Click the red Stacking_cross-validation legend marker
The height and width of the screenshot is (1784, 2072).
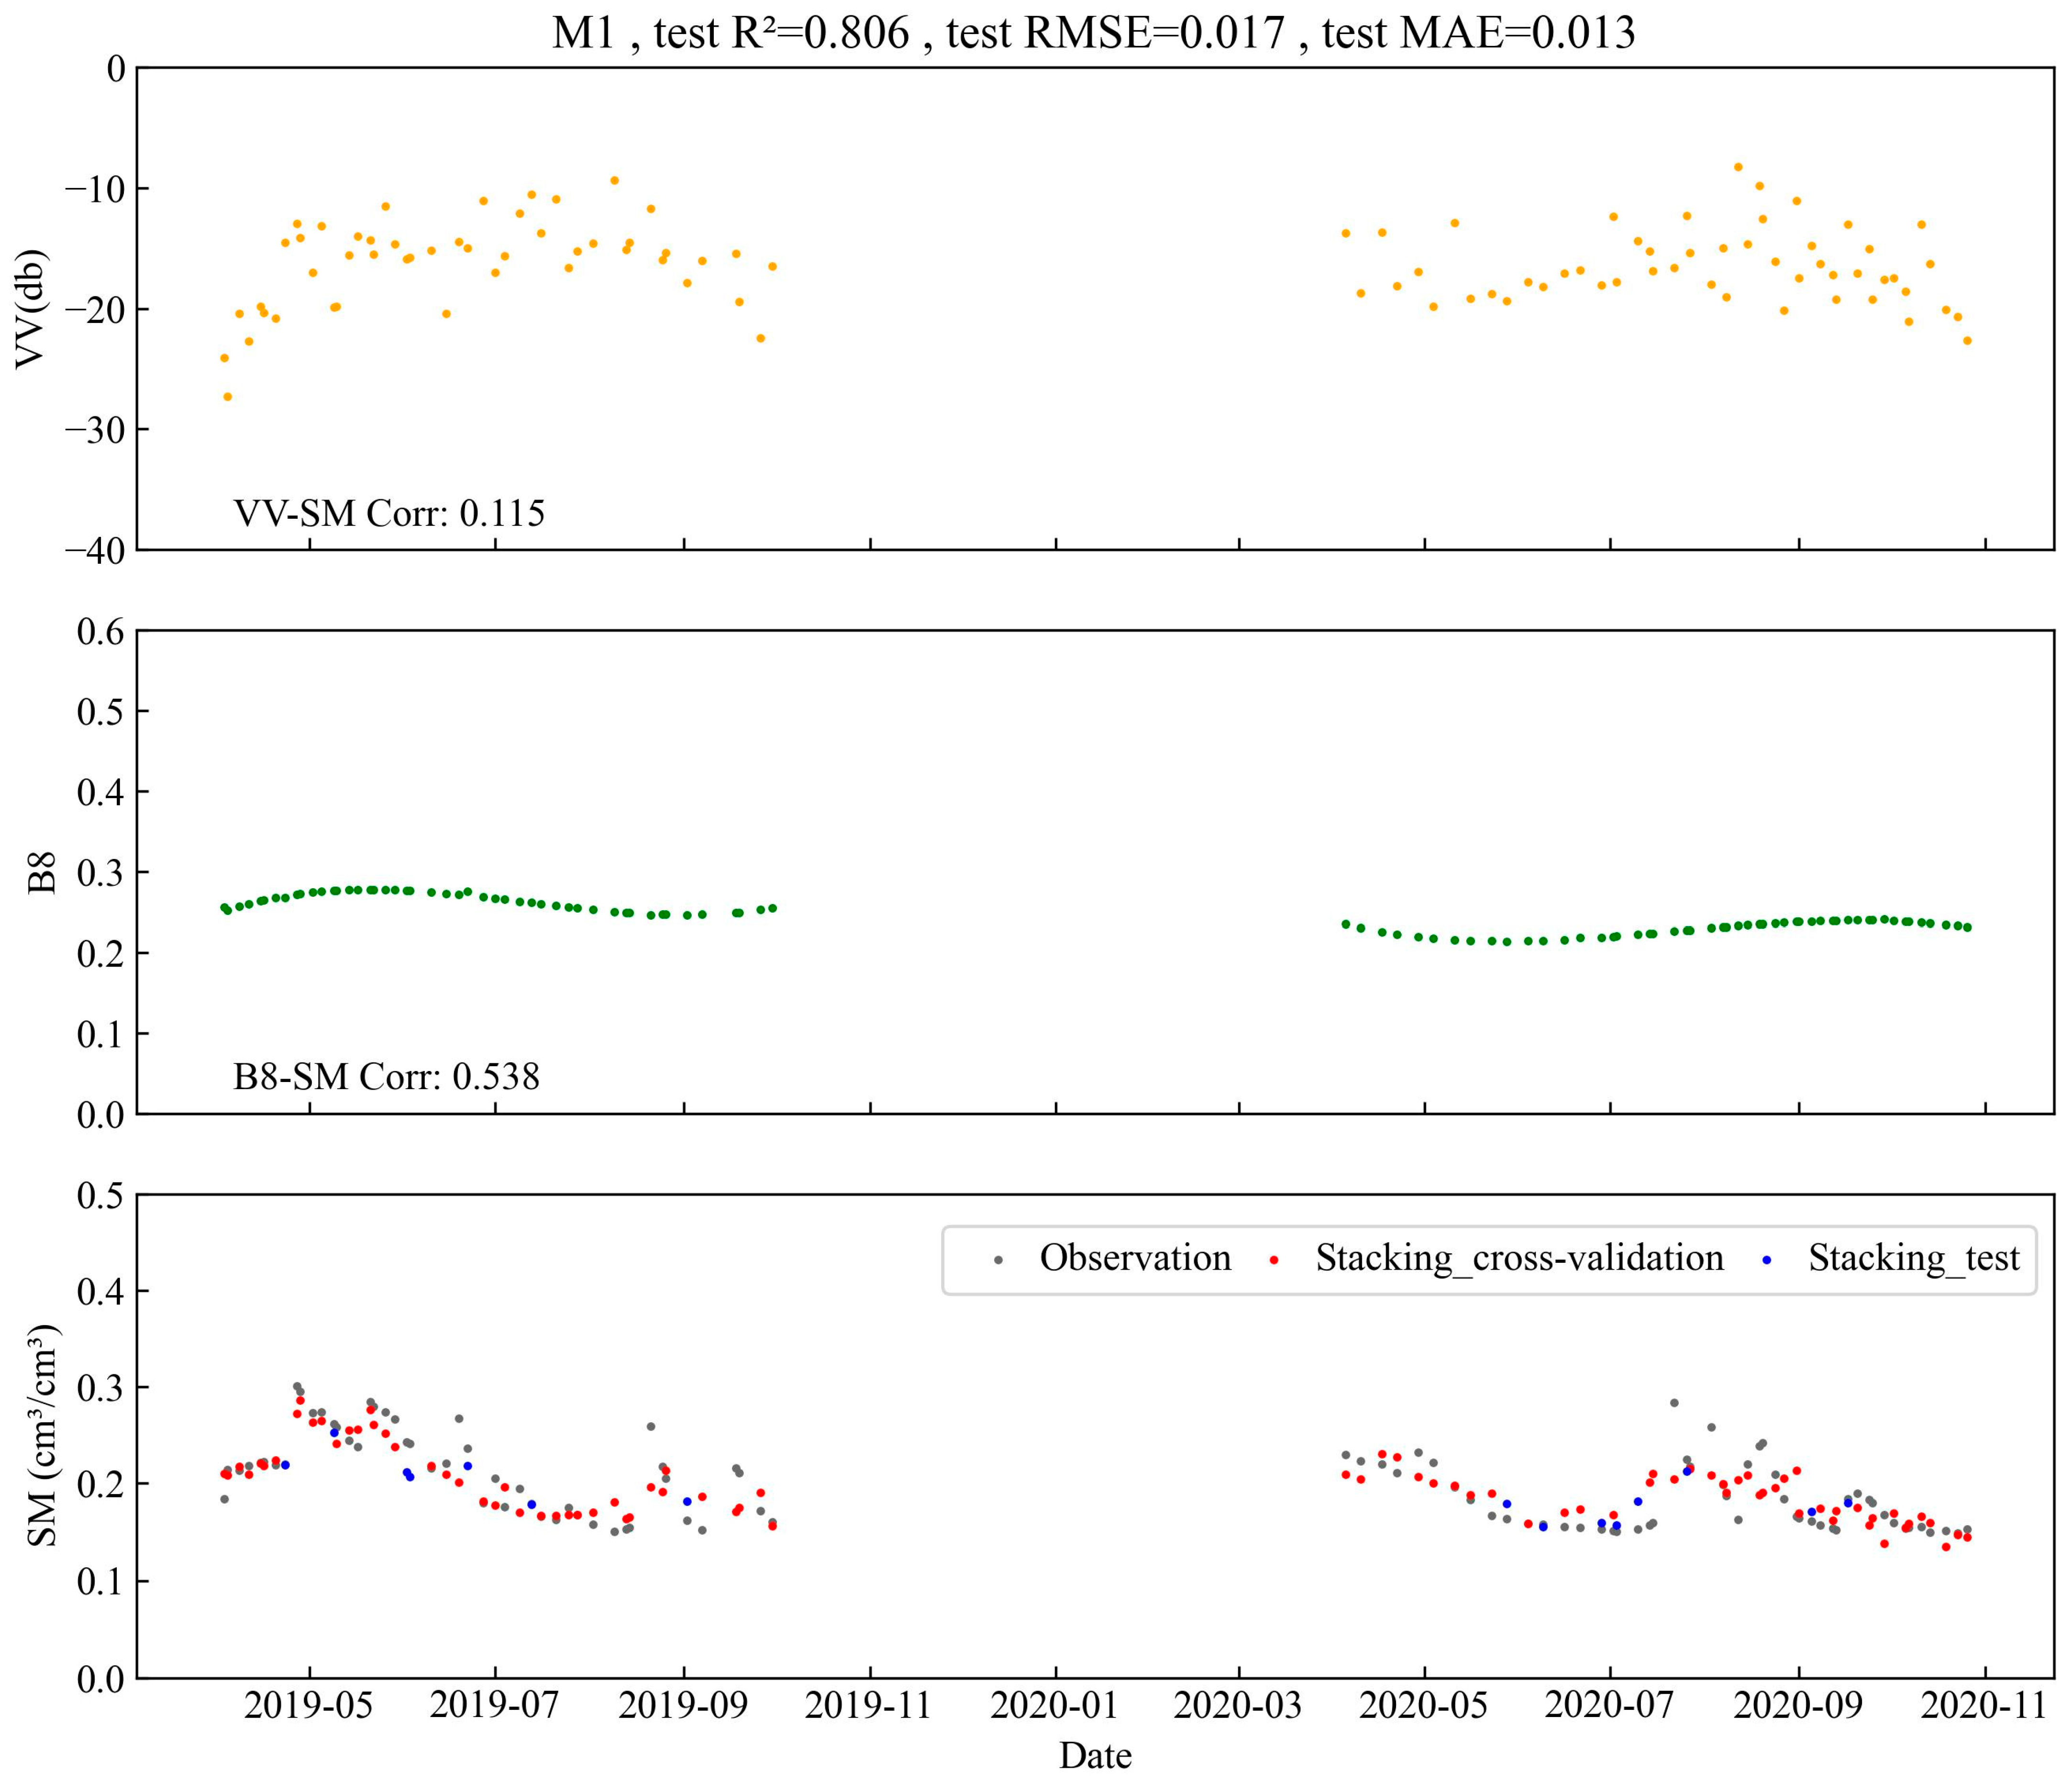coord(1274,1261)
